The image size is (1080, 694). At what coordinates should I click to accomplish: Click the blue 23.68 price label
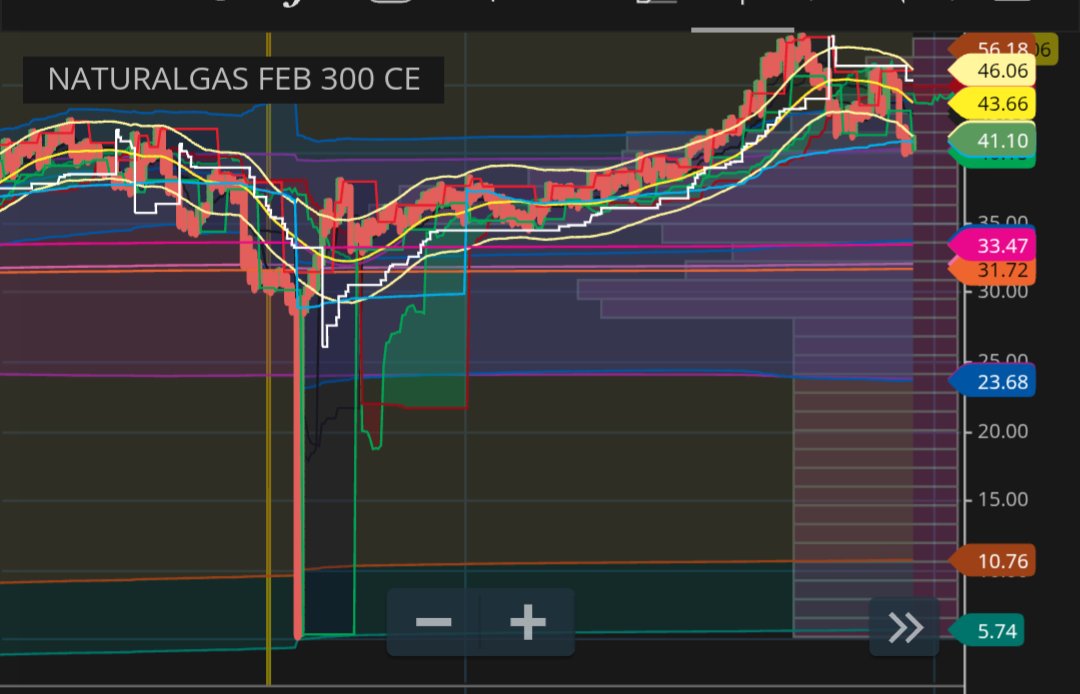[x=992, y=381]
